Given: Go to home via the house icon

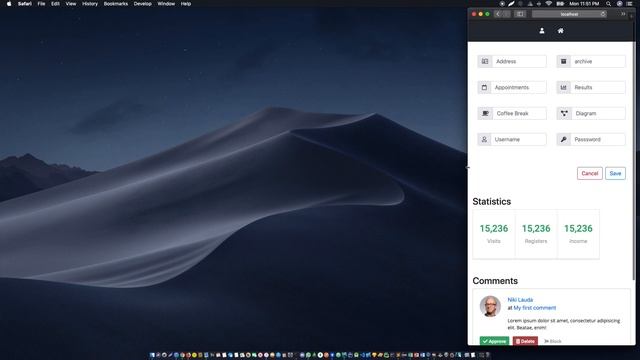Looking at the screenshot, I should pos(560,31).
